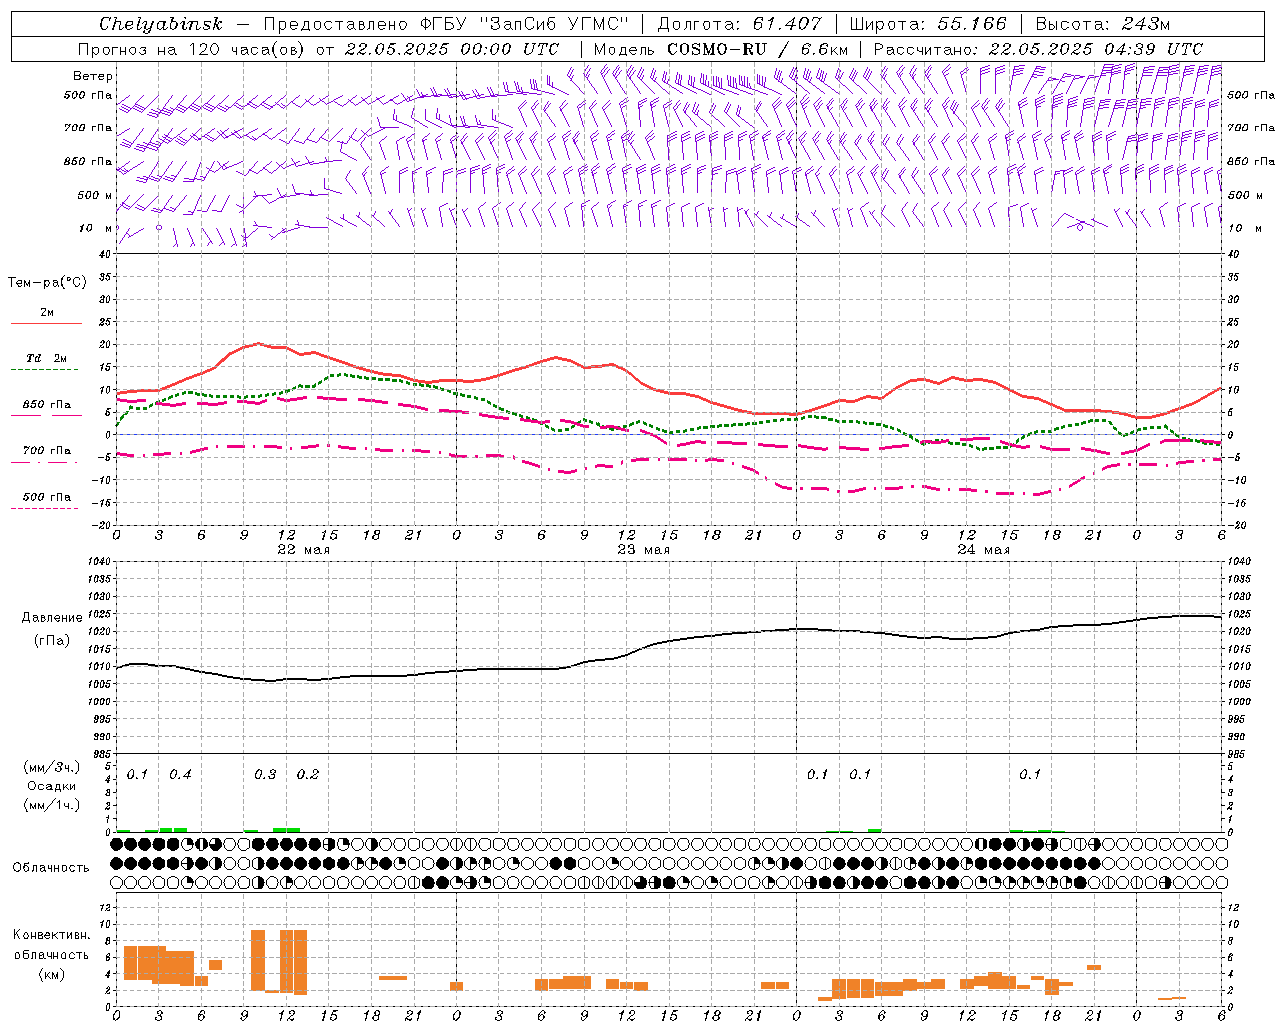Click the "Ветер" wind panel label
The height and width of the screenshot is (1024, 1280).
[93, 76]
